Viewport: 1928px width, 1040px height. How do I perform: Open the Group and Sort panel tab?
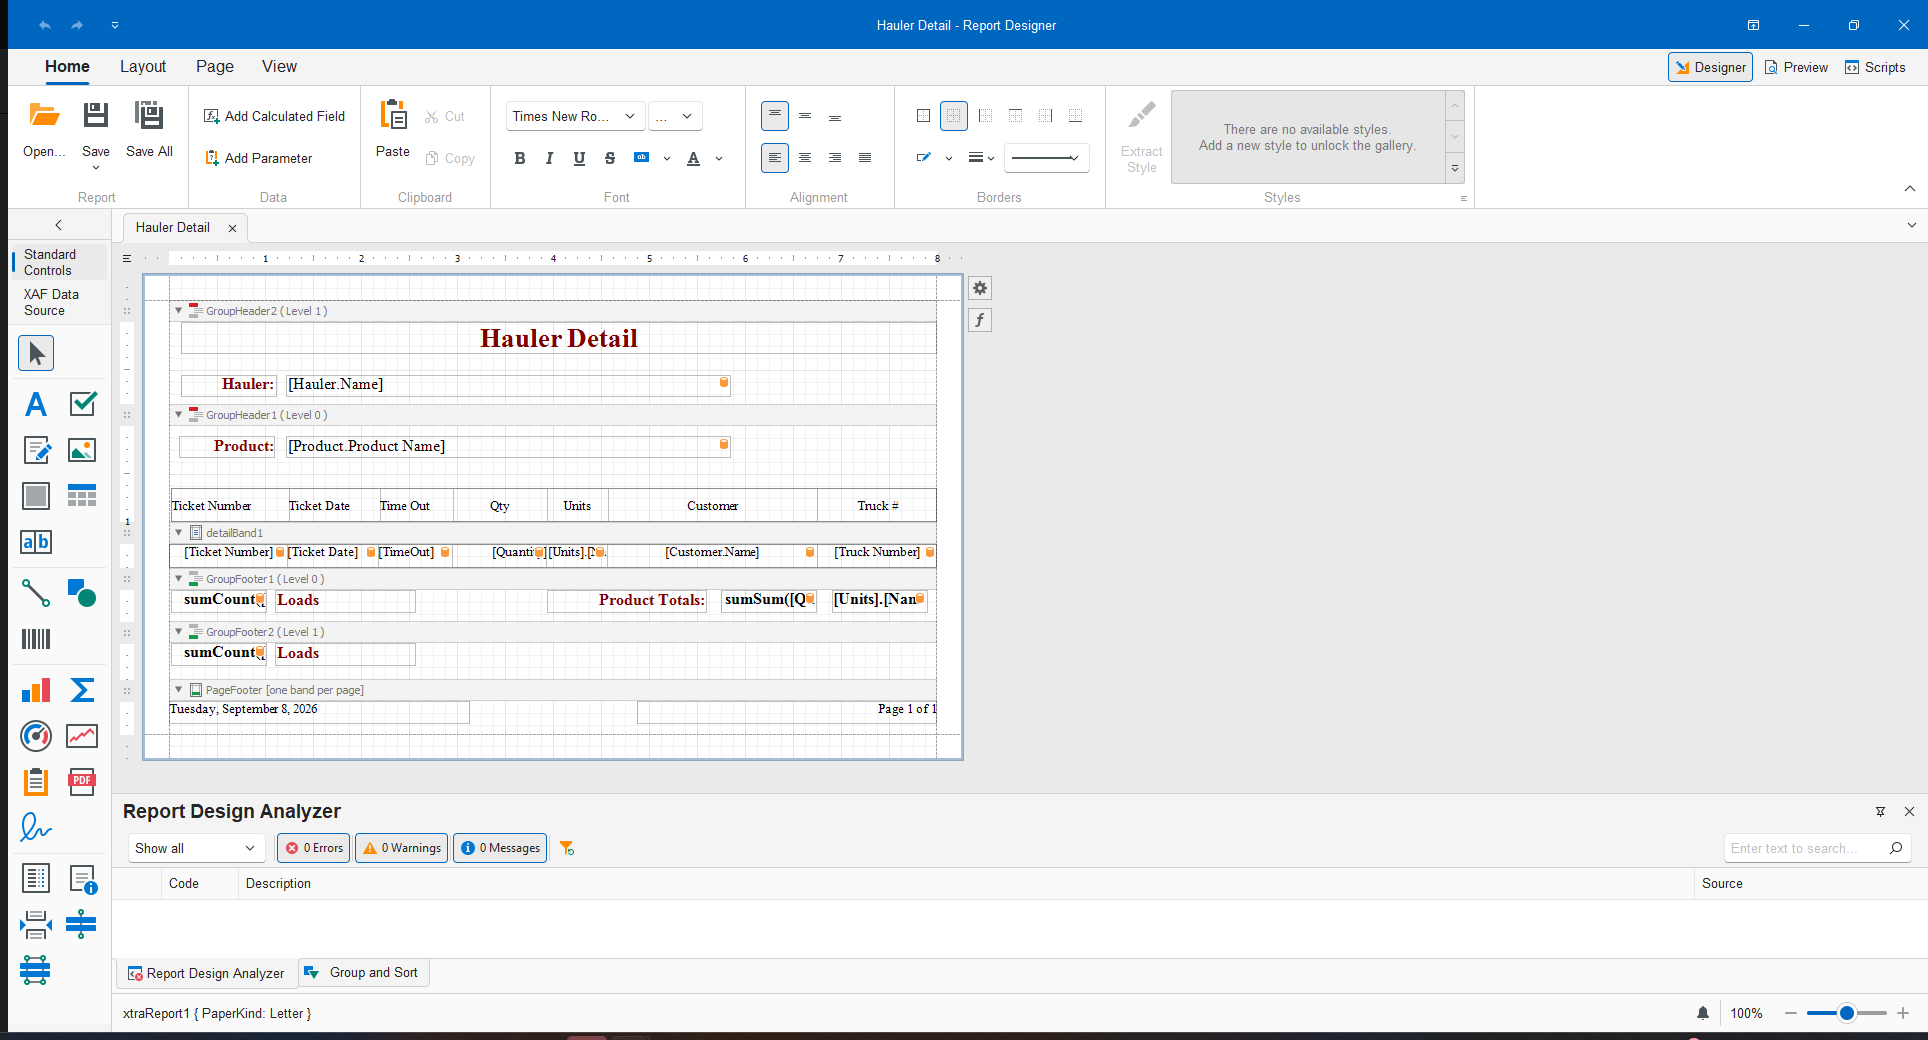364,973
